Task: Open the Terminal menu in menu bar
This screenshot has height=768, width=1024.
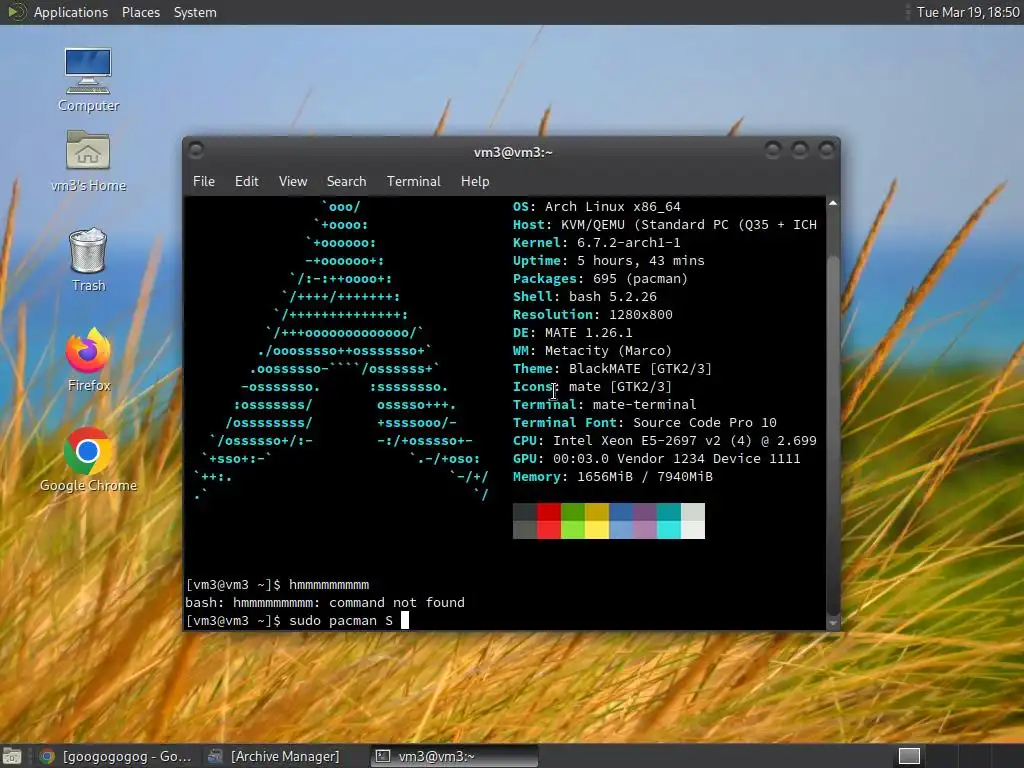Action: 413,182
